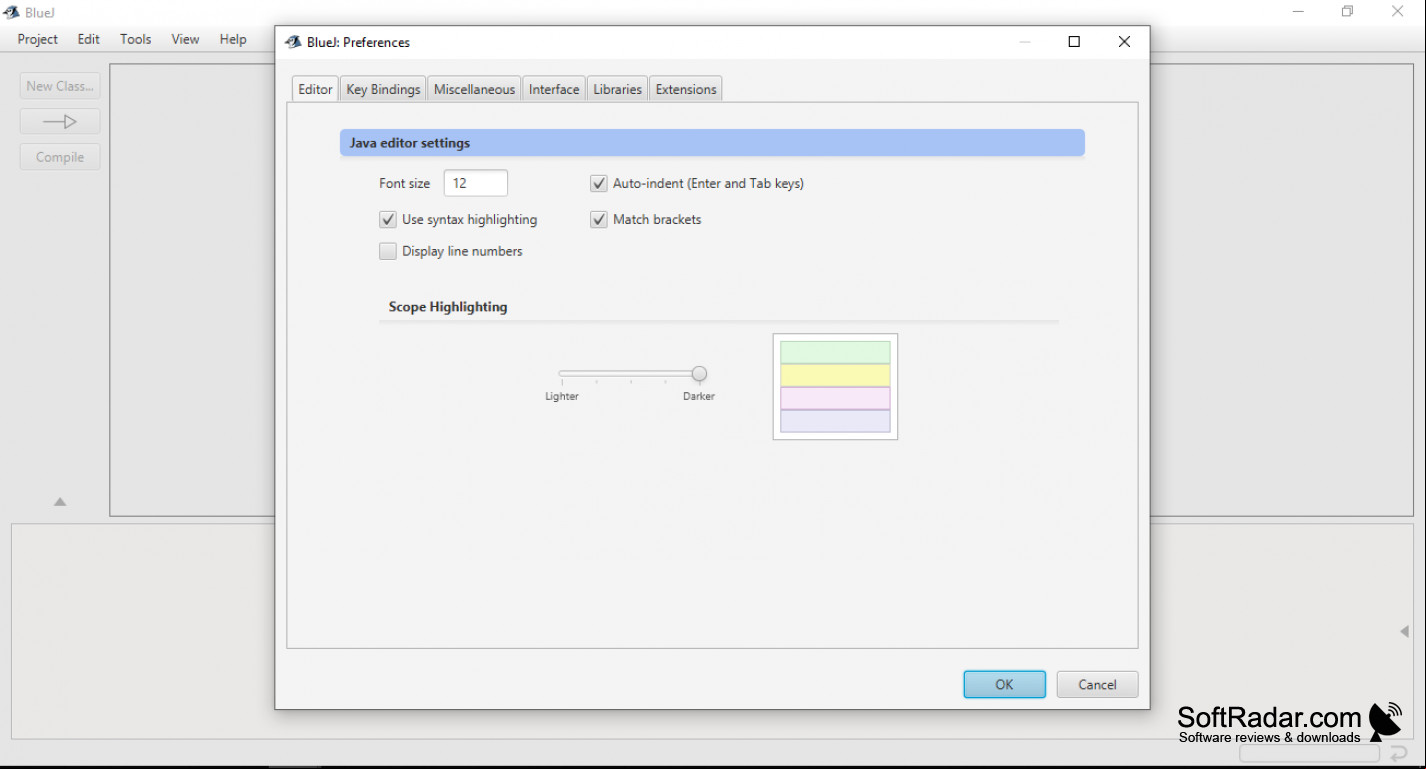Confirm preferences with the OK button

point(1004,684)
